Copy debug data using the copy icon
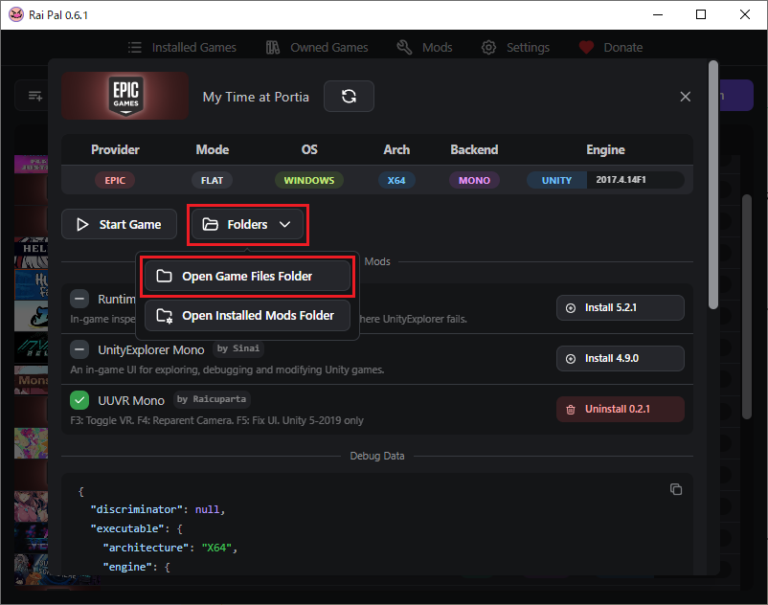Image resolution: width=768 pixels, height=605 pixels. pyautogui.click(x=676, y=489)
